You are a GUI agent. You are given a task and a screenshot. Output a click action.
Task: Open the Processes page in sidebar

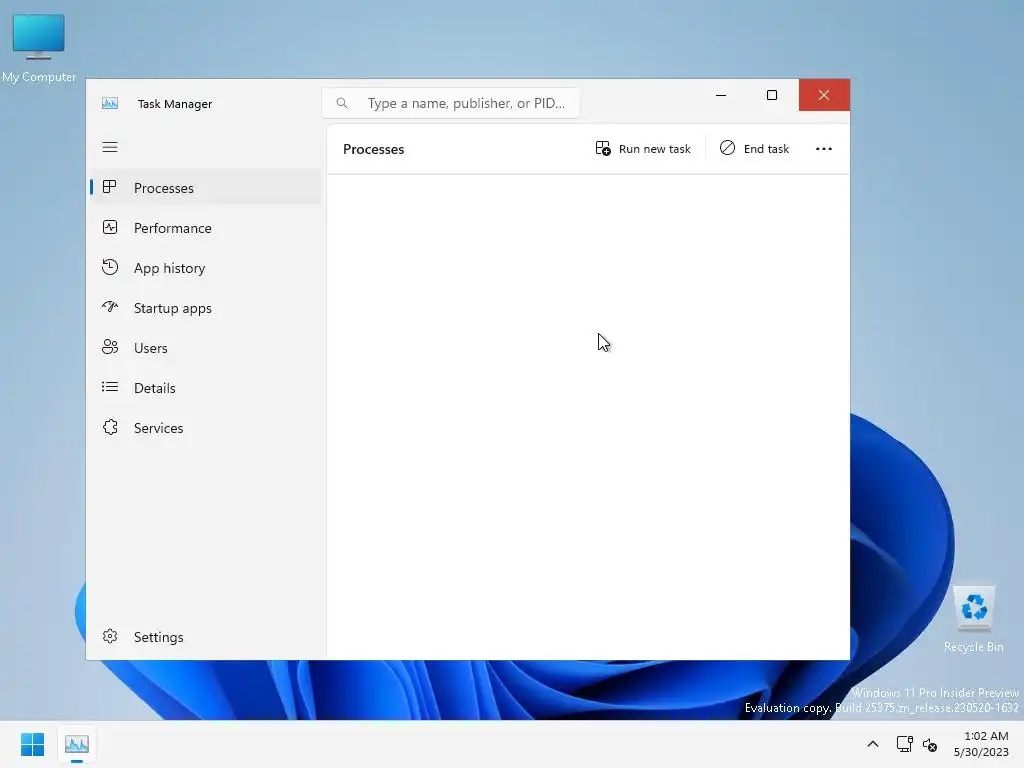(206, 187)
